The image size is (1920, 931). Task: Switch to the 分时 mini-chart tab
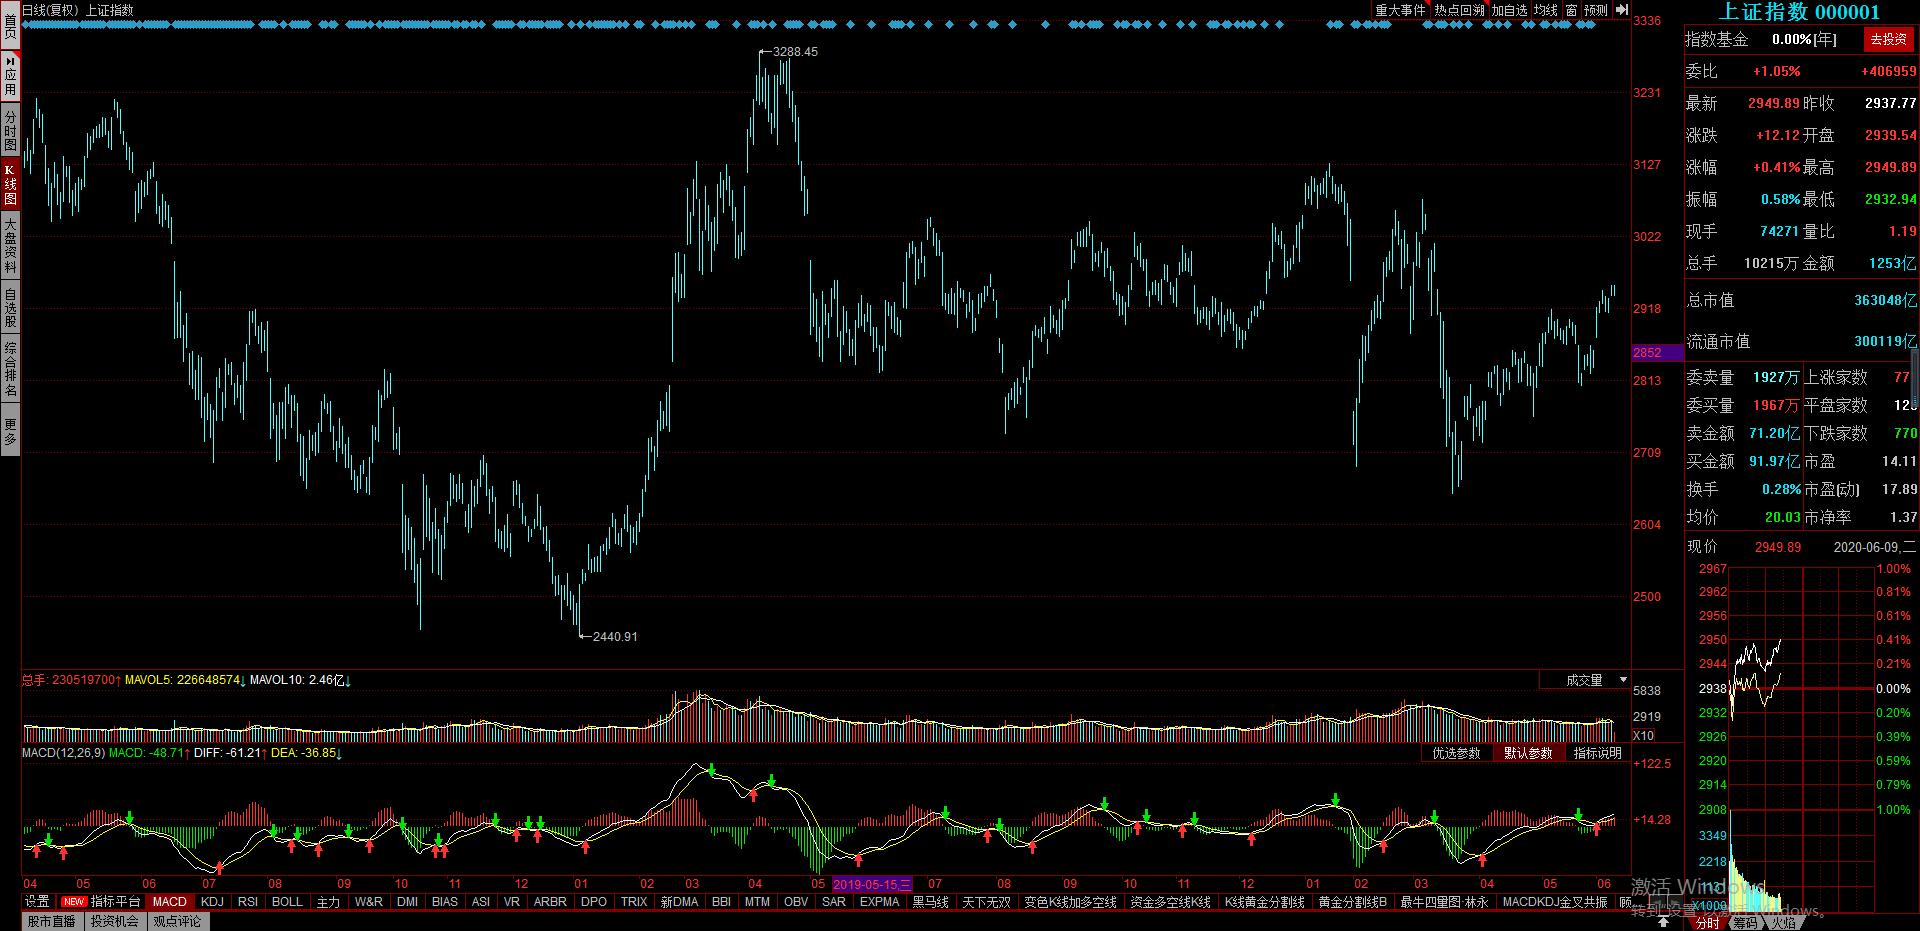click(1708, 923)
